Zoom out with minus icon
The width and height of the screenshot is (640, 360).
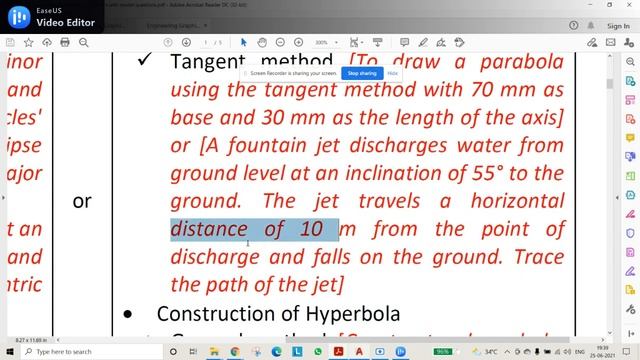[x=280, y=42]
